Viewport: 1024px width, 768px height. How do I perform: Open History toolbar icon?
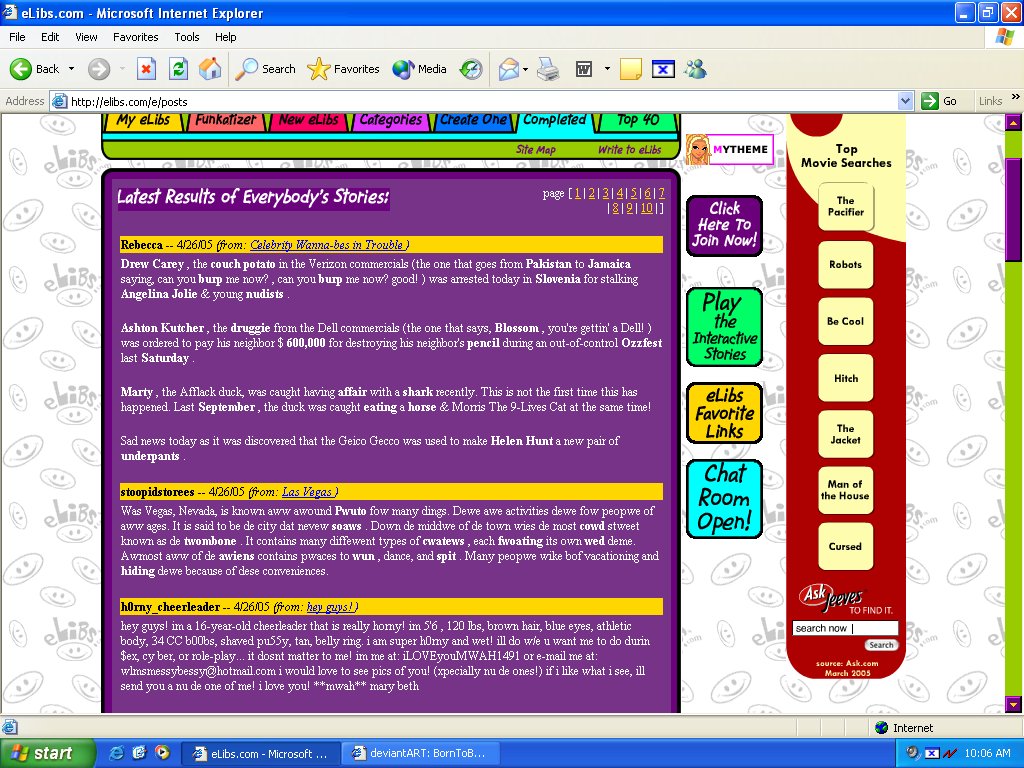point(471,69)
